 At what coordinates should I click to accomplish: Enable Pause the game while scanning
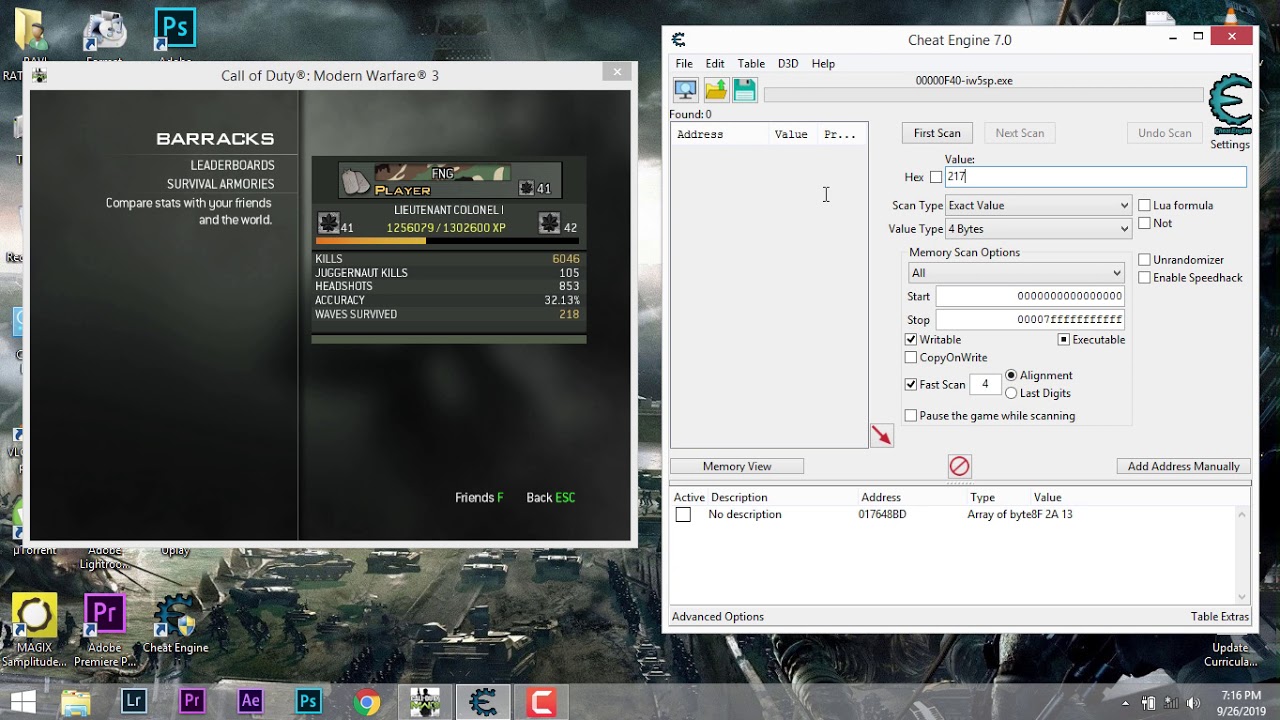(x=910, y=415)
